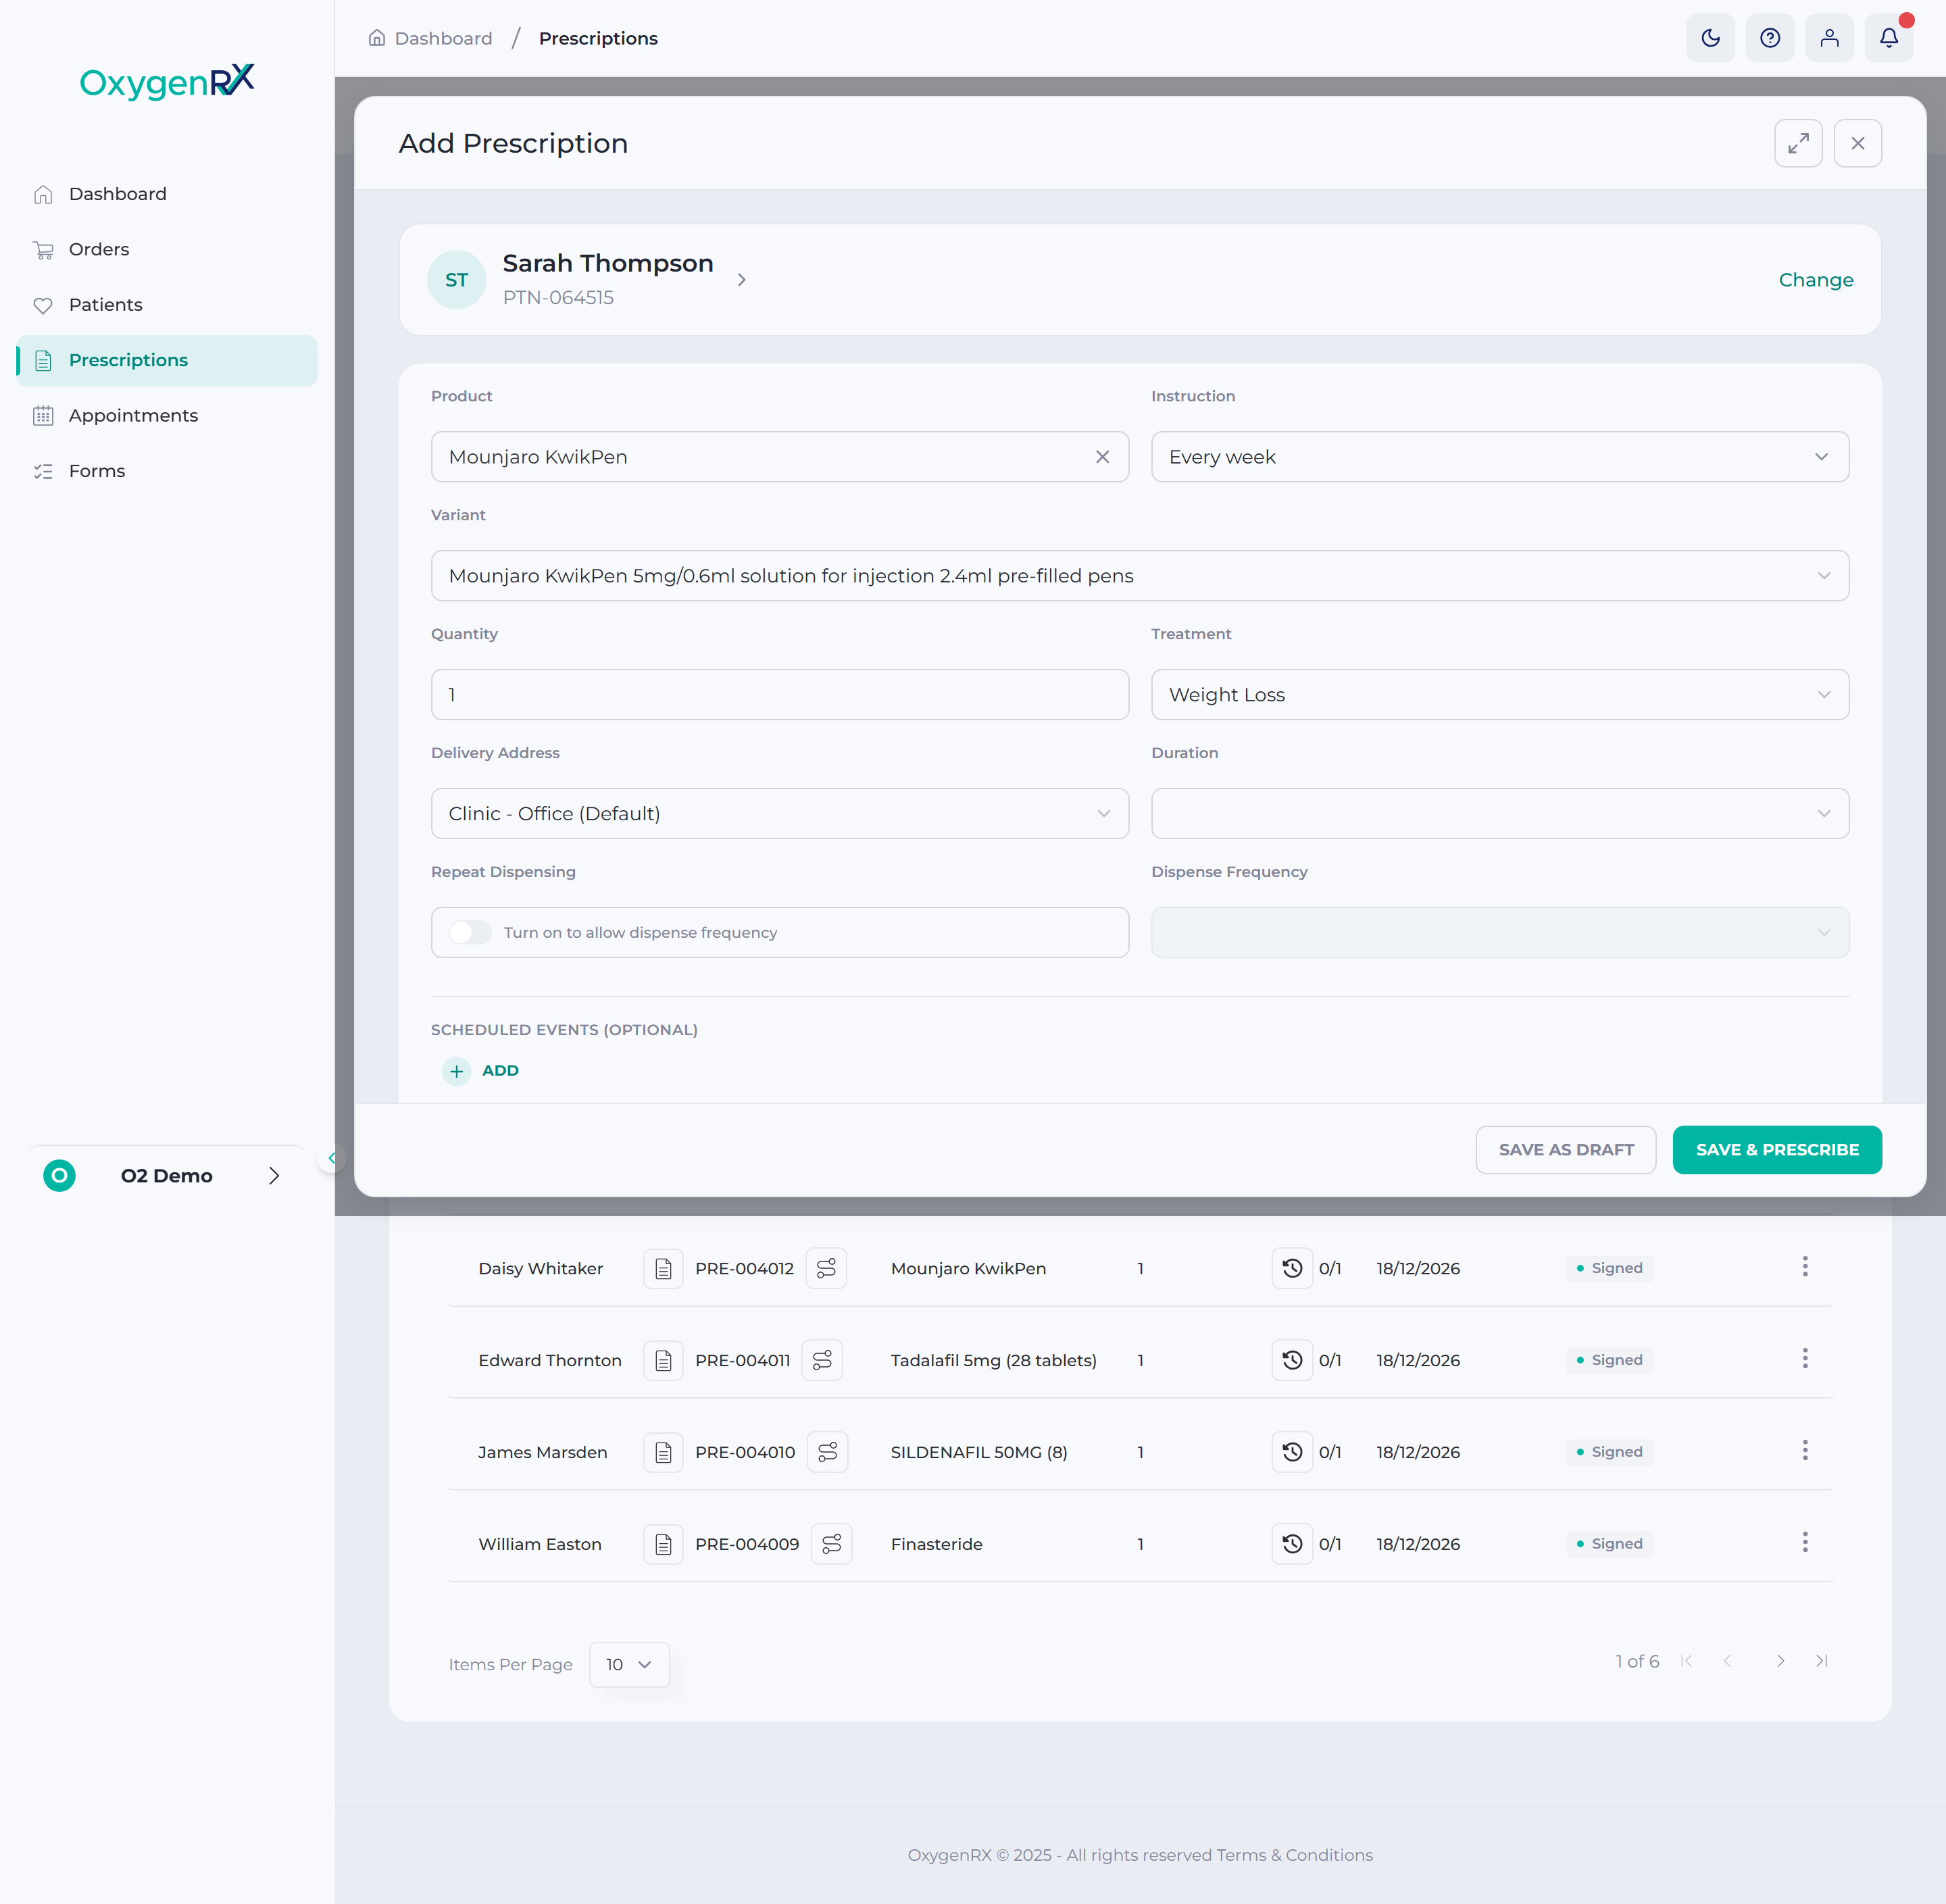Change Items Per Page dropdown from 10

click(x=629, y=1665)
